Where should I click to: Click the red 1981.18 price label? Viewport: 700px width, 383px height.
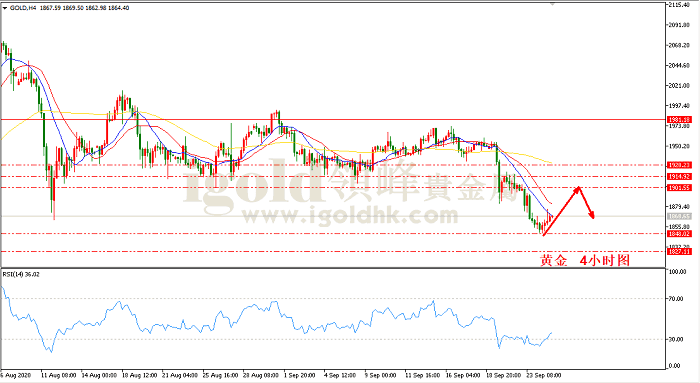[x=679, y=120]
